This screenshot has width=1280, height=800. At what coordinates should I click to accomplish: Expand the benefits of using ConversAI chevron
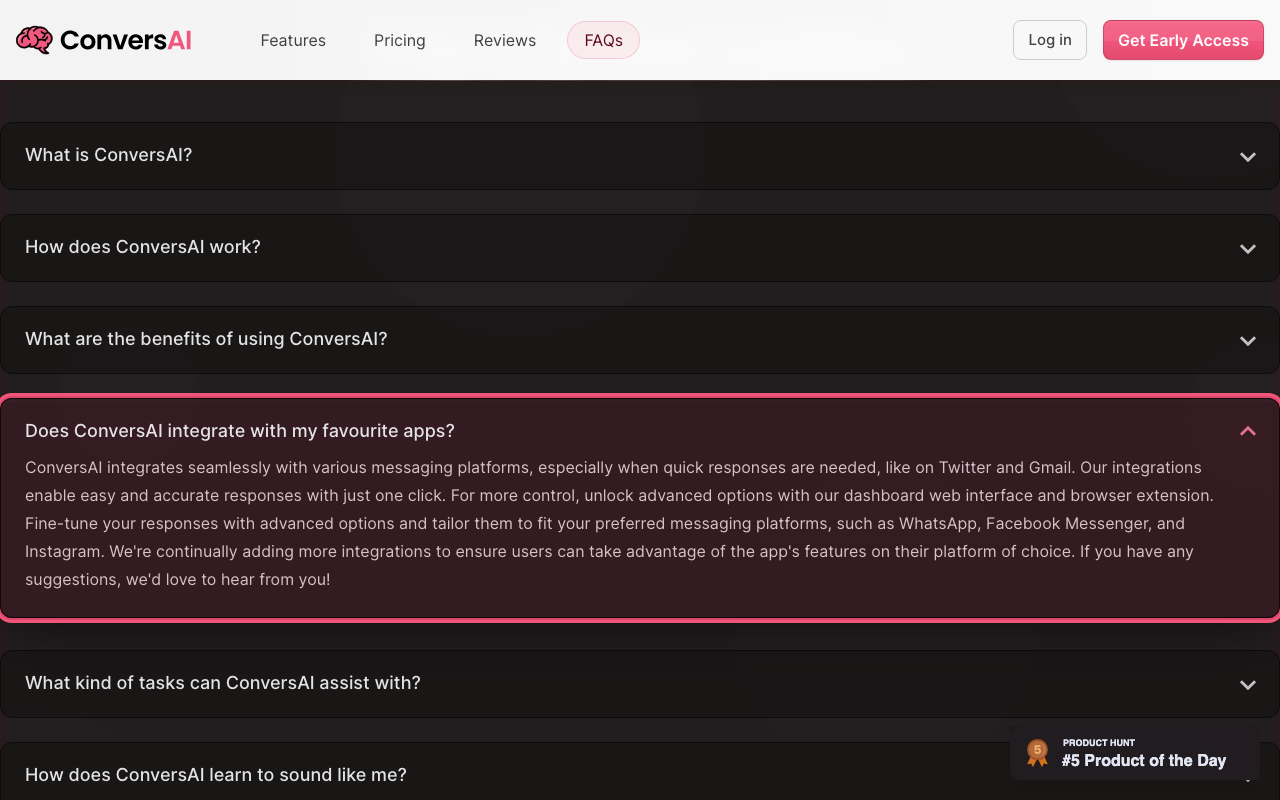pyautogui.click(x=1248, y=341)
